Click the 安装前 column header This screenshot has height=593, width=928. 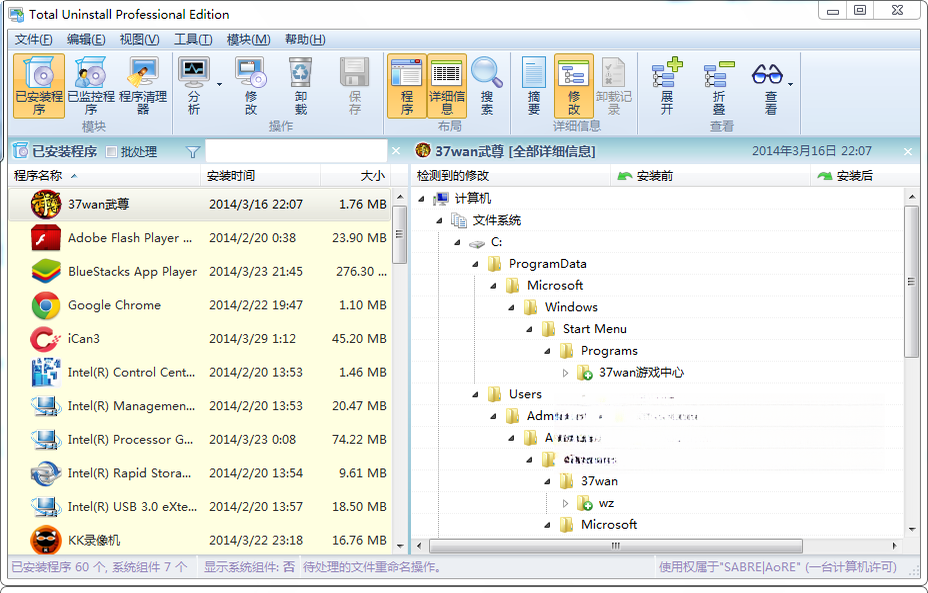coord(710,176)
